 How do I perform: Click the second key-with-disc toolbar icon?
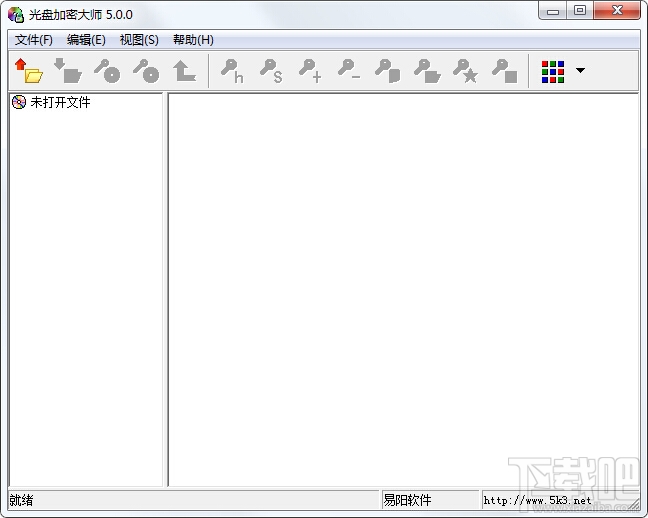tap(145, 71)
